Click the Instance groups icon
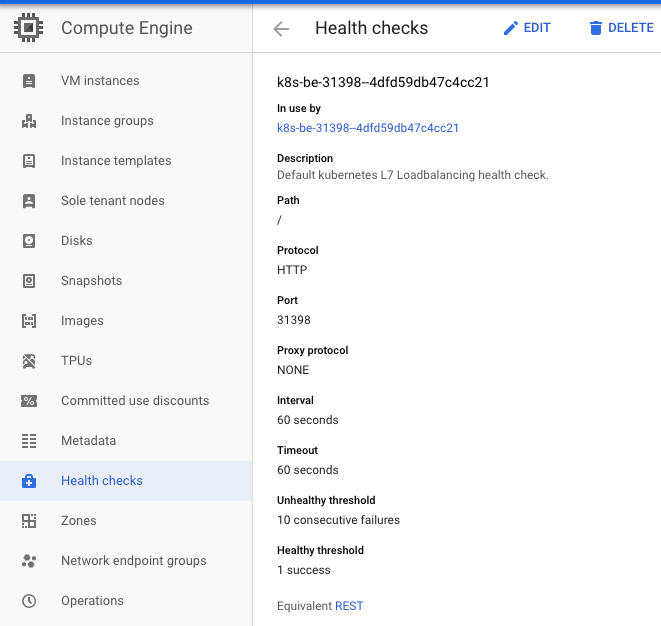 click(29, 121)
